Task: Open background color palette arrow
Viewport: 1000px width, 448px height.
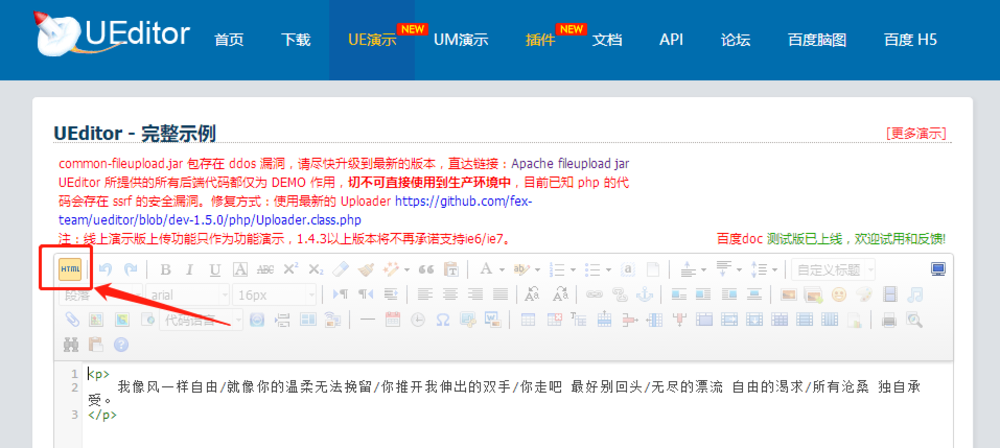Action: (538, 270)
